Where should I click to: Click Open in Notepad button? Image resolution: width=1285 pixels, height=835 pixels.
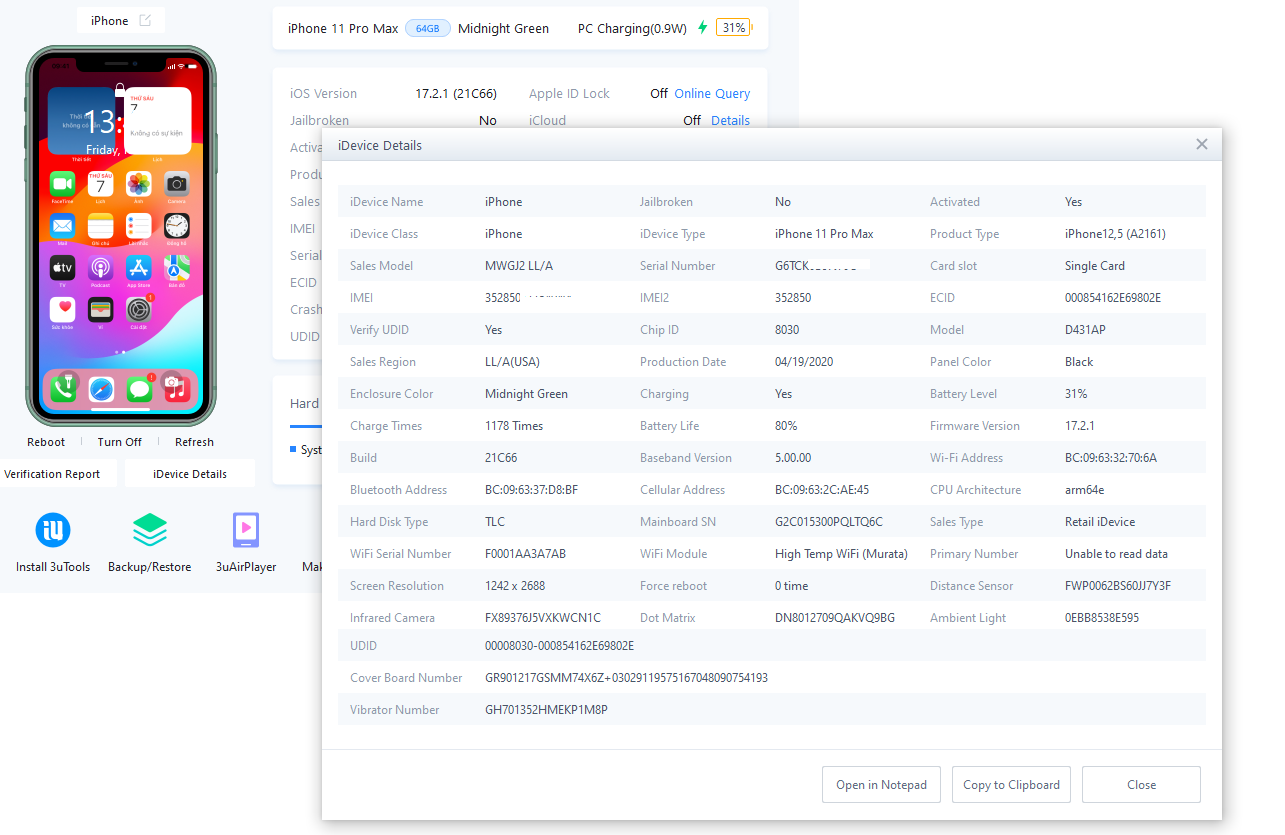tap(881, 785)
